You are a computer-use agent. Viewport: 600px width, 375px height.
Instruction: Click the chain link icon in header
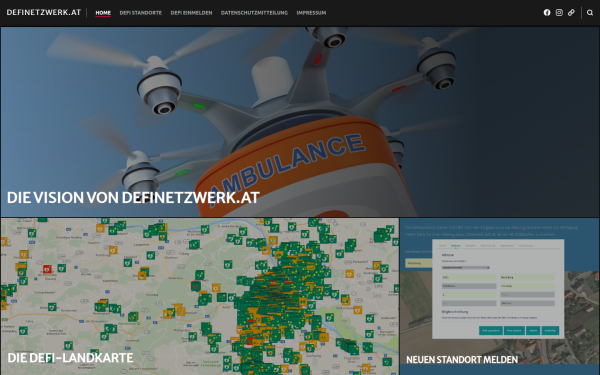(571, 13)
